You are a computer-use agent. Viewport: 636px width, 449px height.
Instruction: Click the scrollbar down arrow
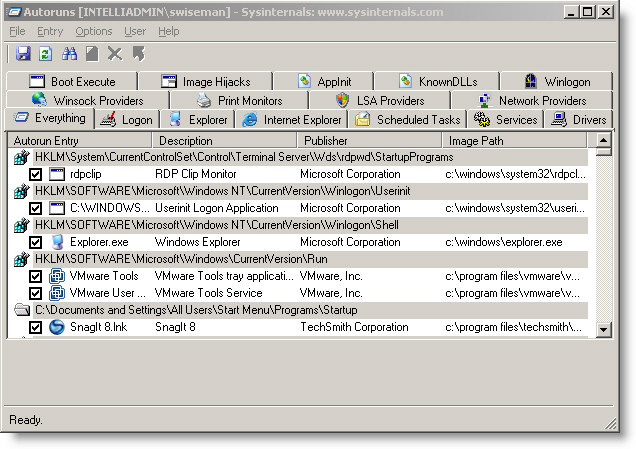pyautogui.click(x=603, y=329)
